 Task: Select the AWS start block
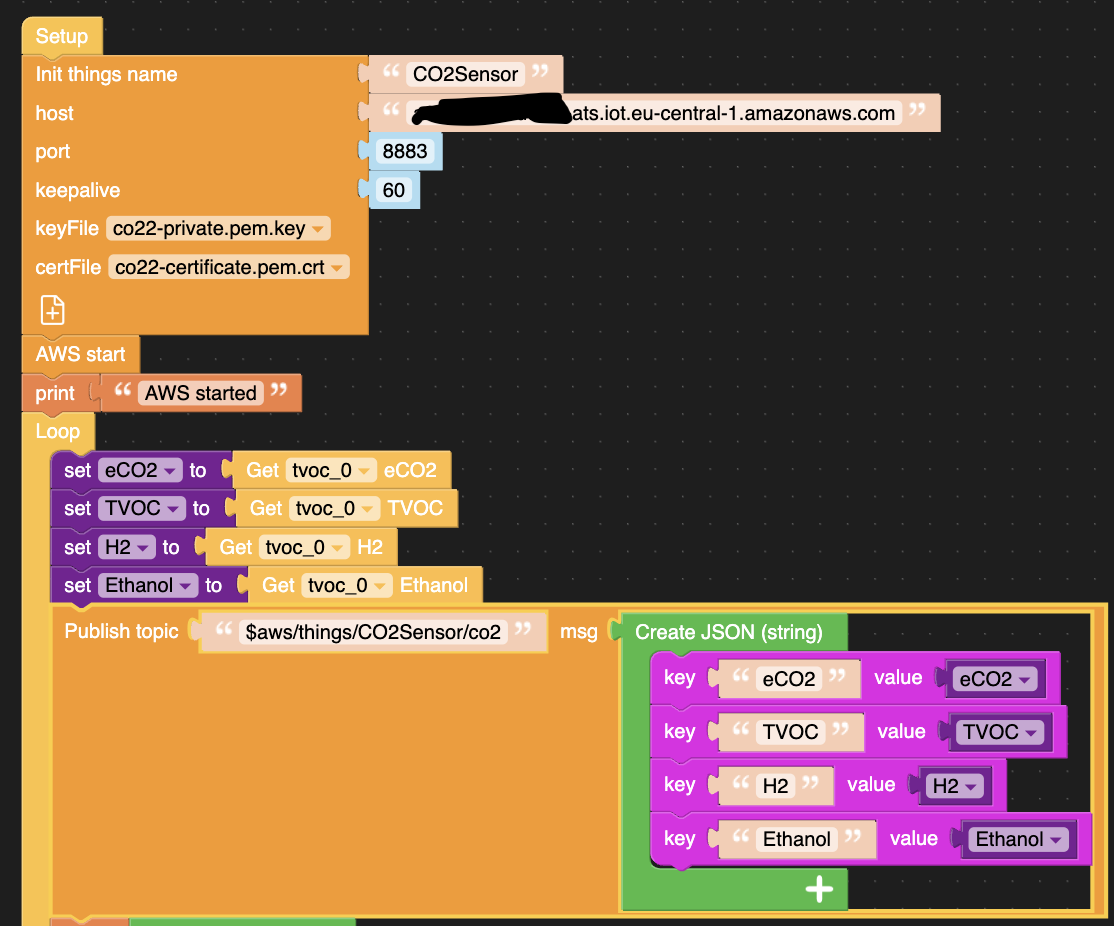pyautogui.click(x=80, y=354)
